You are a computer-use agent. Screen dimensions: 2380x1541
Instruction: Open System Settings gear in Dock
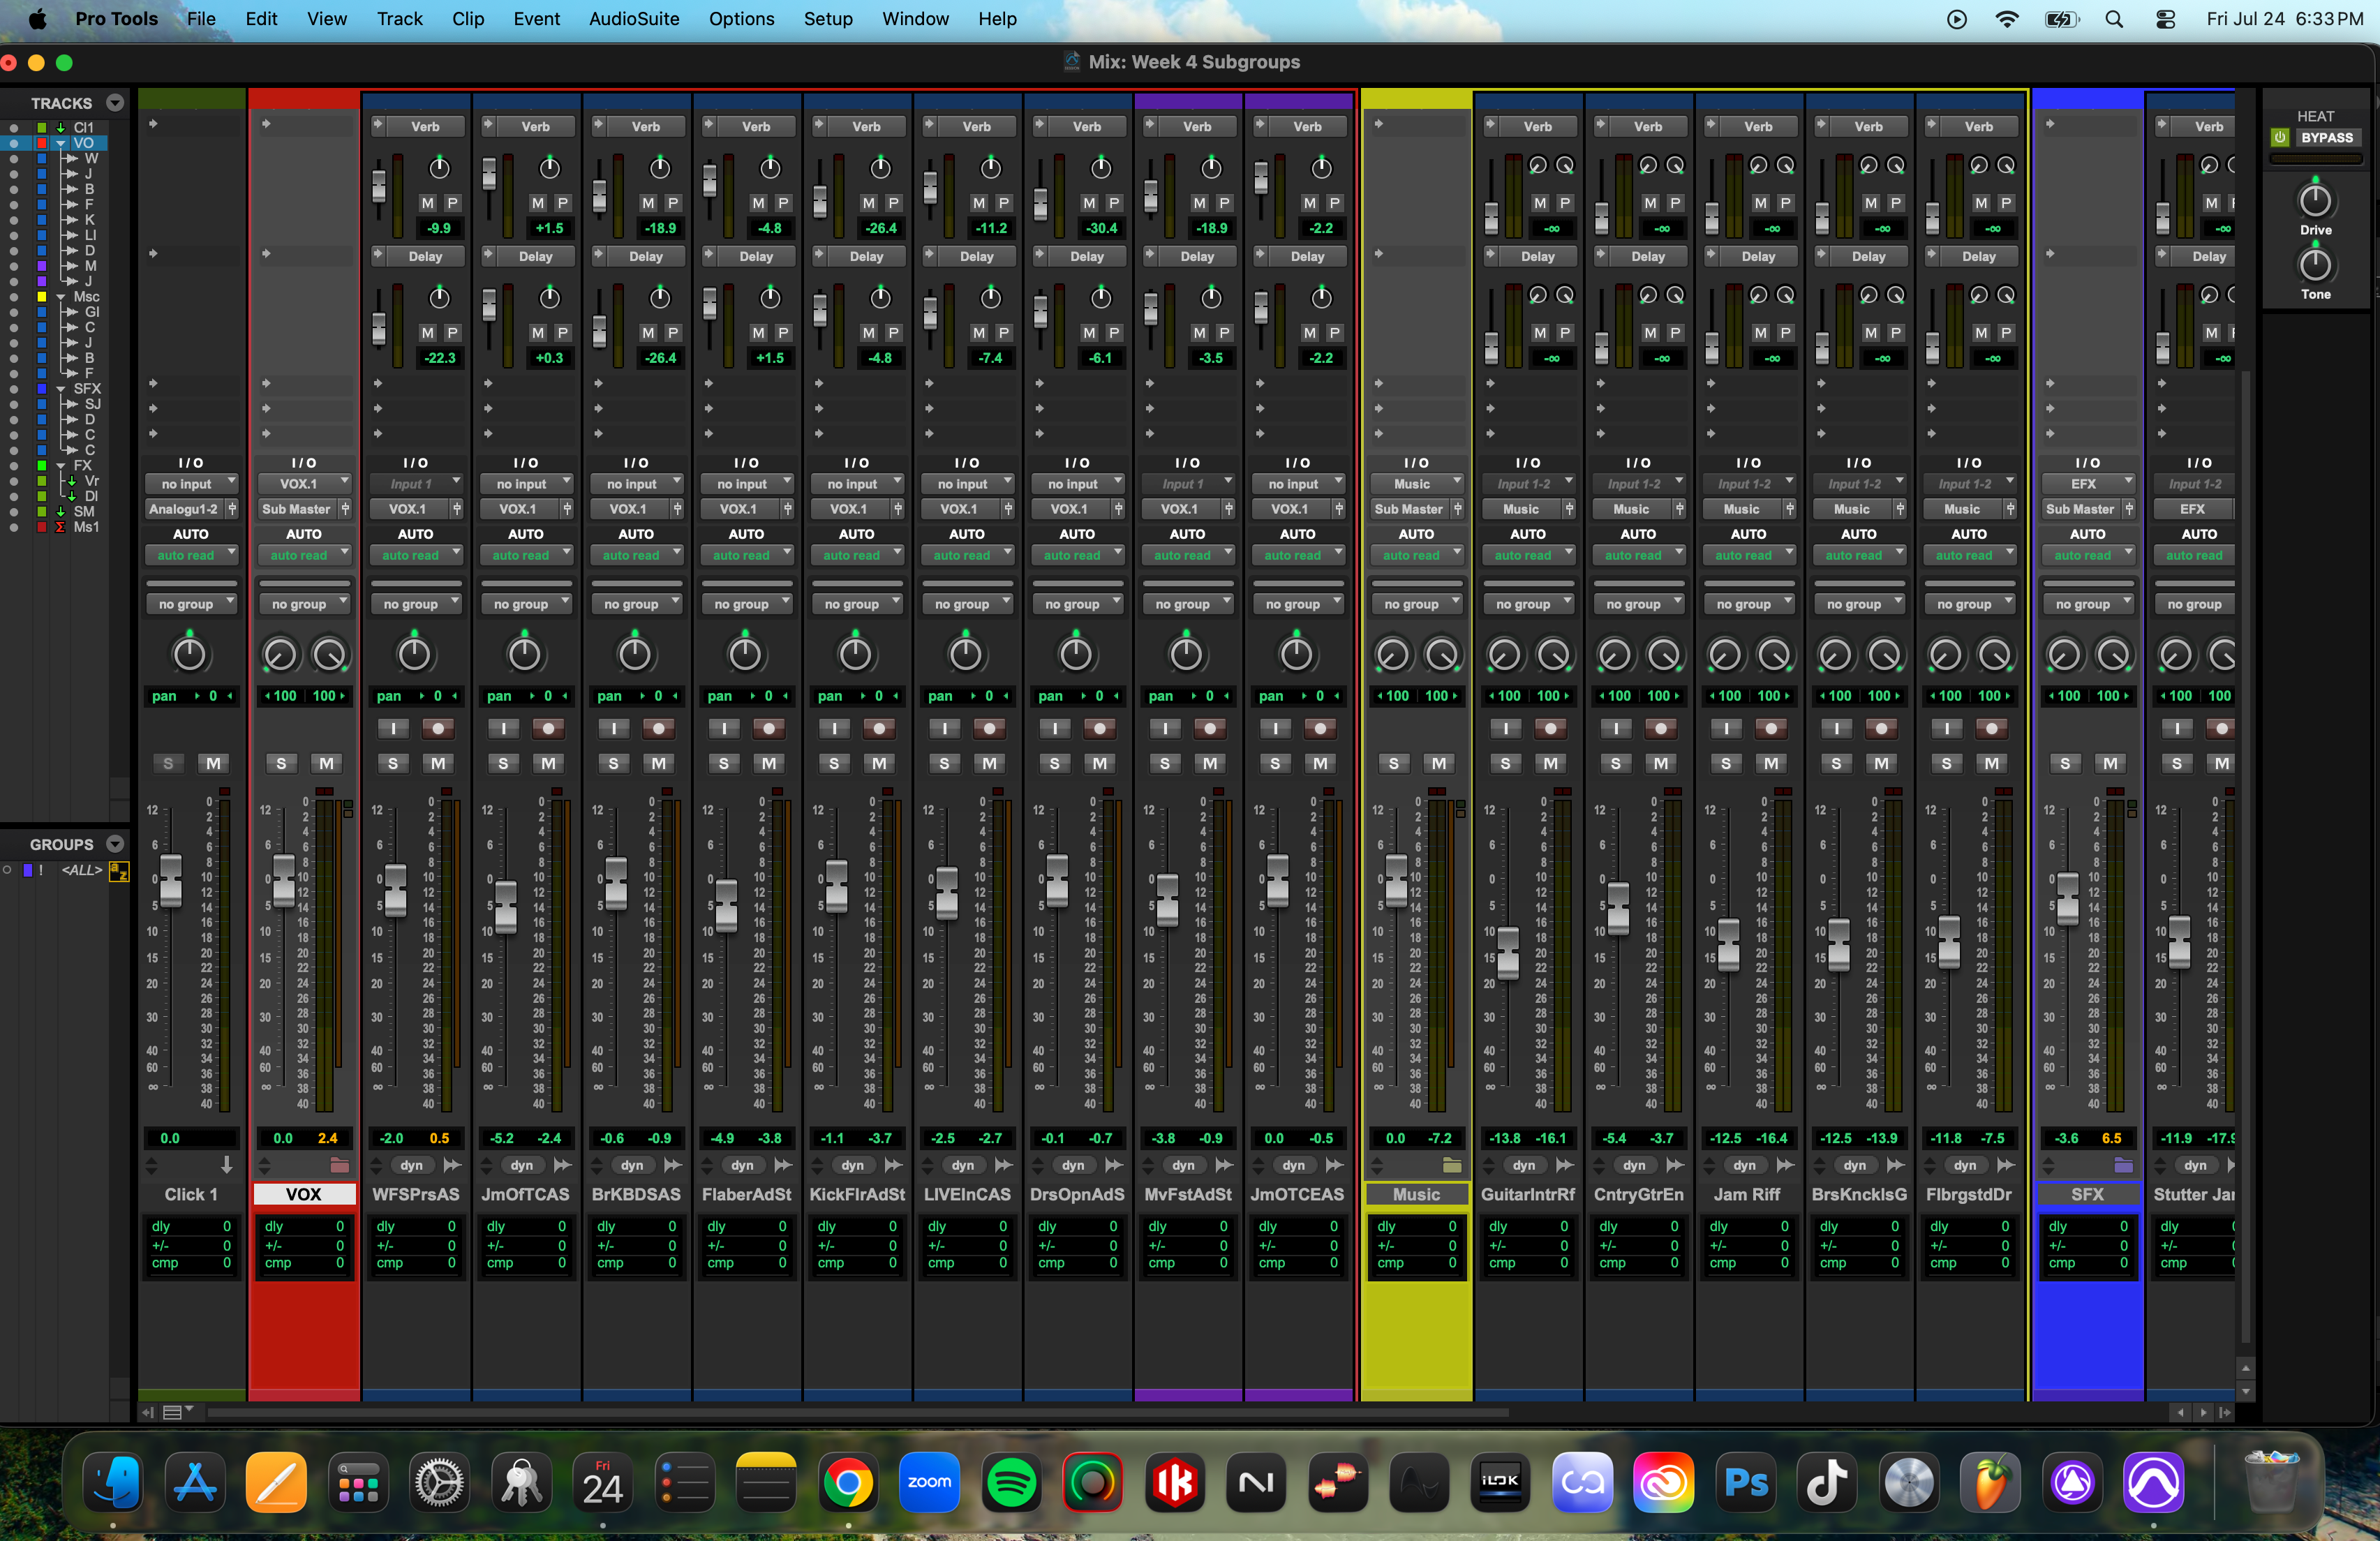pyautogui.click(x=439, y=1482)
